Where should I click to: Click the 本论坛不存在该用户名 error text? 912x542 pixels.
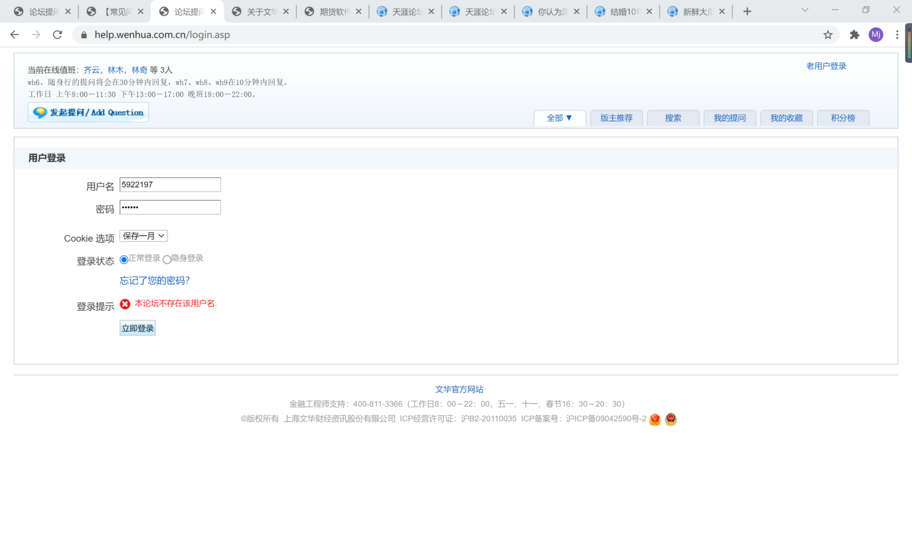tap(176, 304)
